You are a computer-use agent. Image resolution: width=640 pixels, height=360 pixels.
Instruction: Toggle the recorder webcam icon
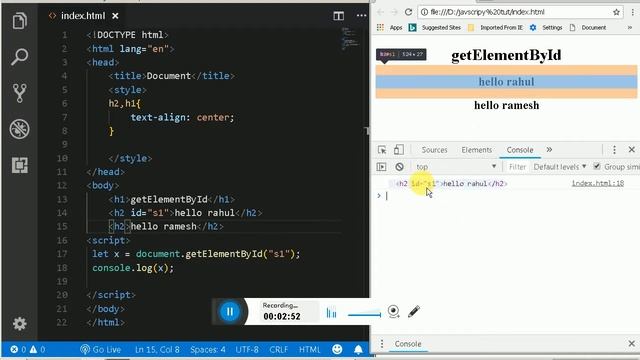click(x=393, y=312)
